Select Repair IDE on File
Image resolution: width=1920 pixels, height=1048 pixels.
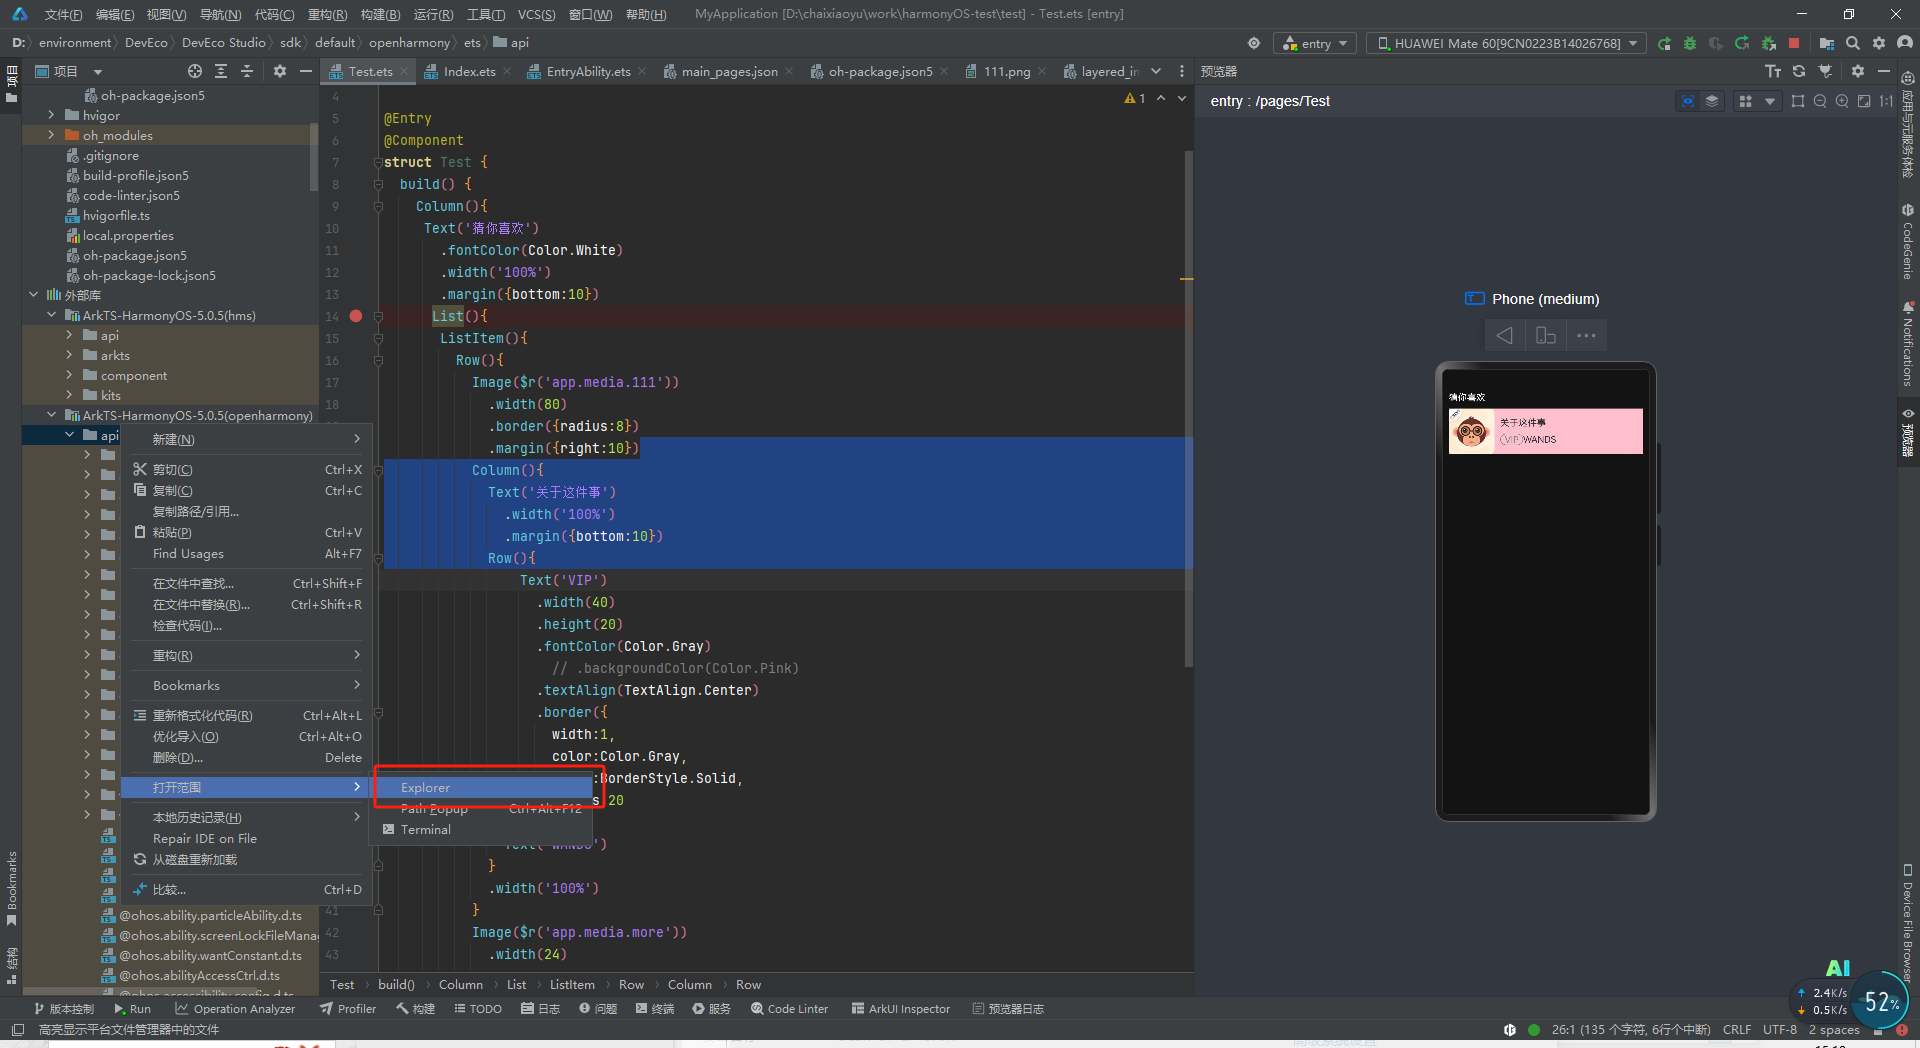247,839
